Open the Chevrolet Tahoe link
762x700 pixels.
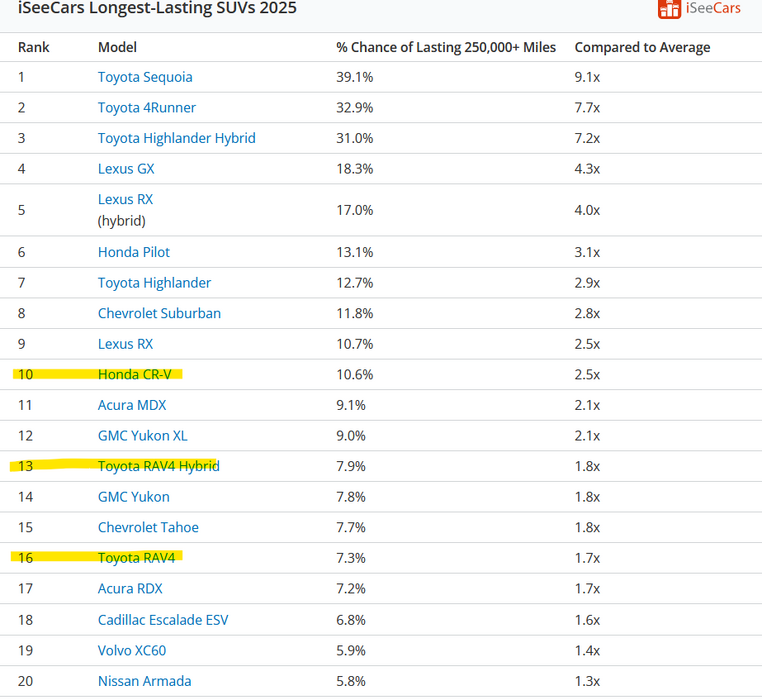(148, 527)
